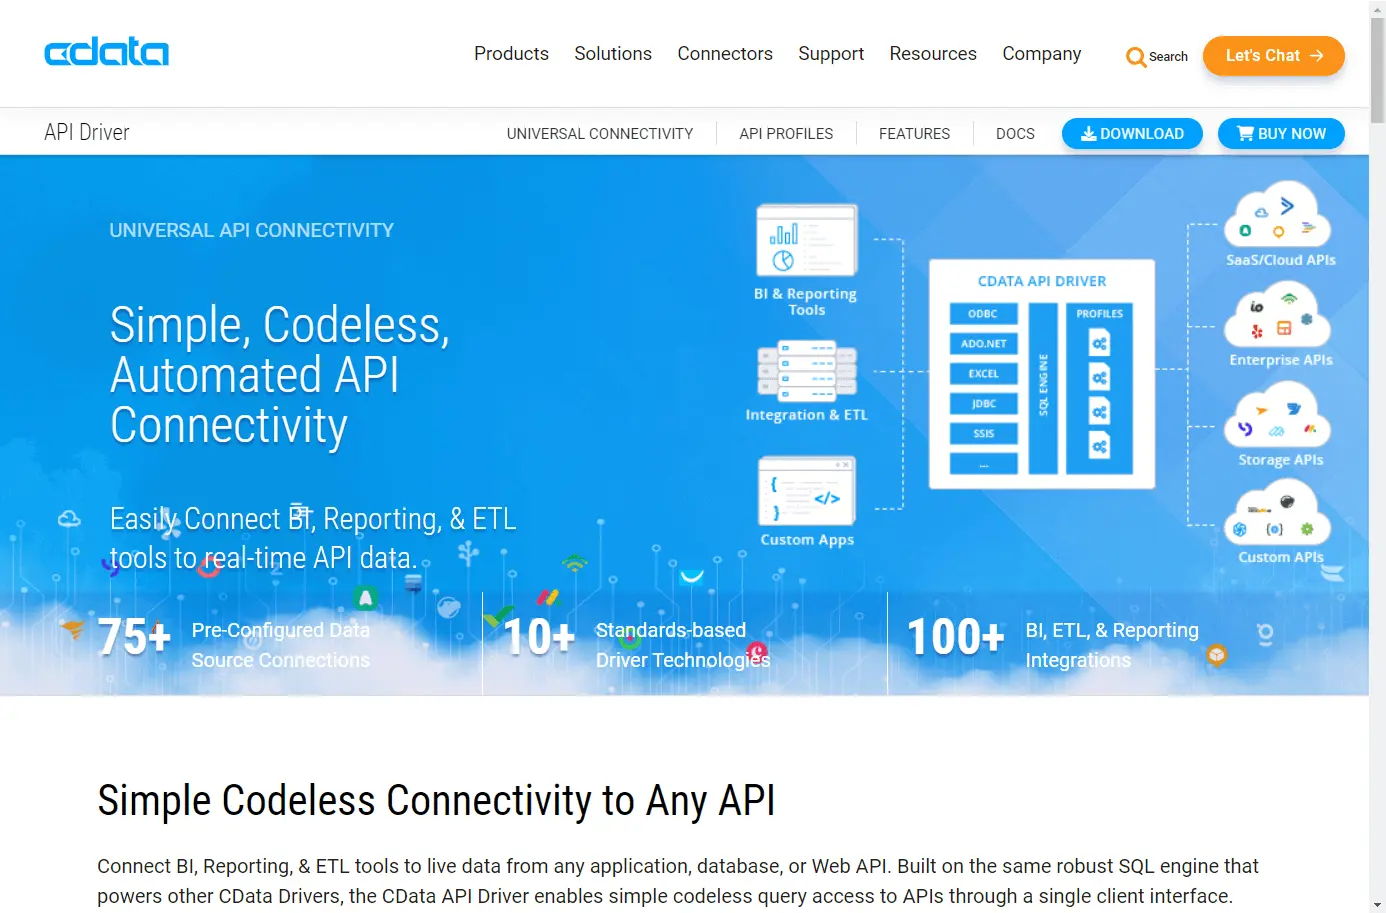Select the Integration & ETL server icon
This screenshot has width=1386, height=913.
807,370
